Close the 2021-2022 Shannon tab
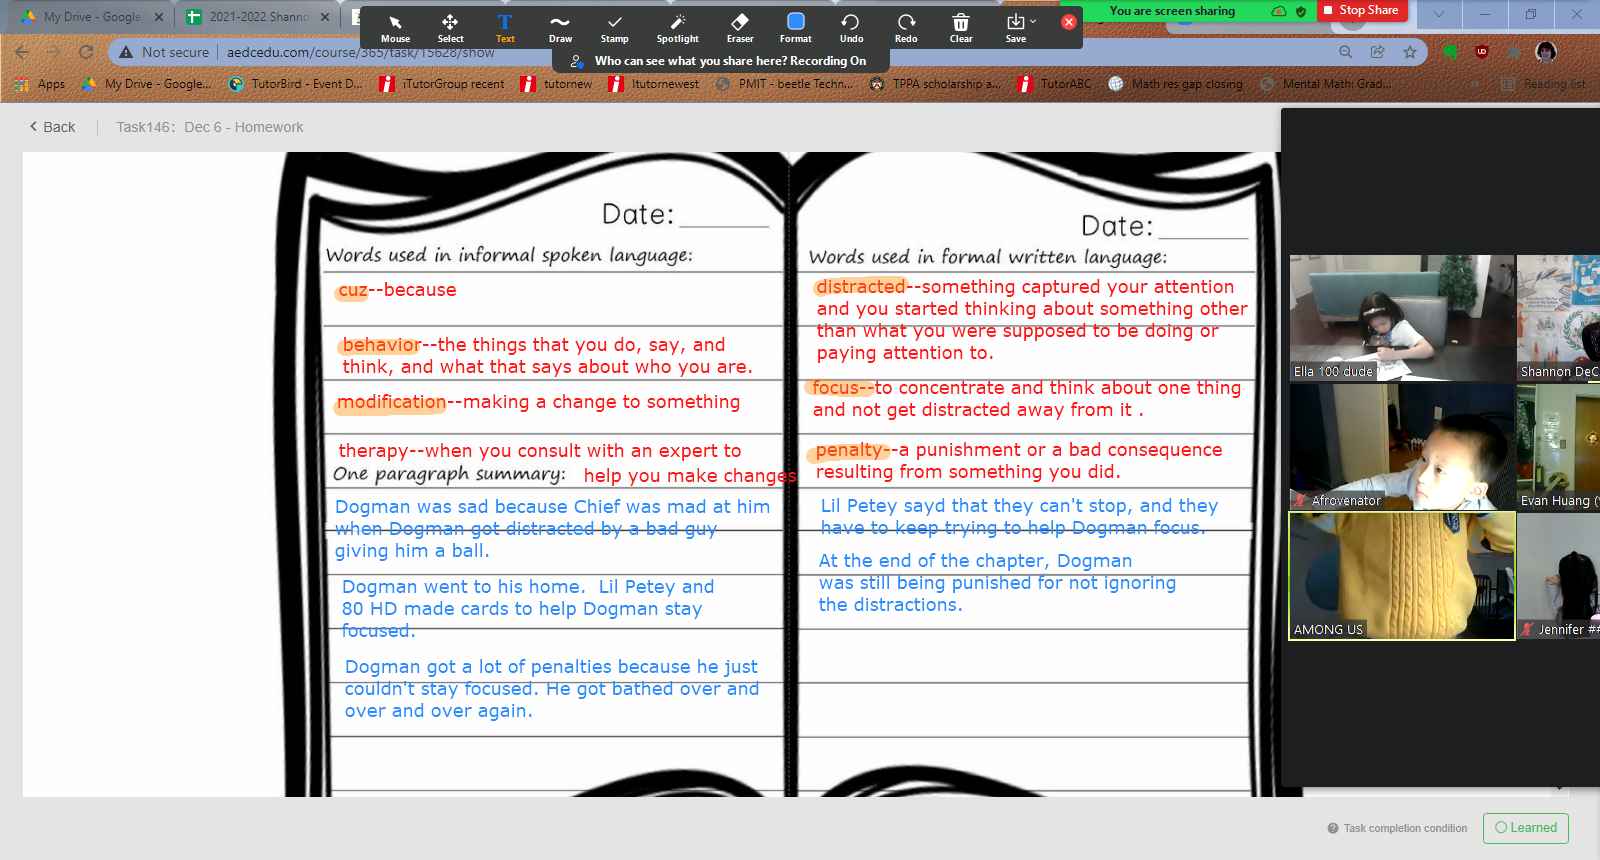 (x=325, y=17)
